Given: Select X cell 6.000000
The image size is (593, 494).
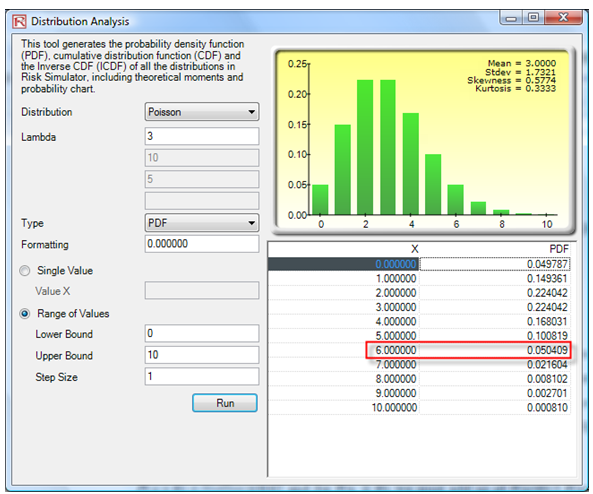Looking at the screenshot, I should pyautogui.click(x=344, y=350).
